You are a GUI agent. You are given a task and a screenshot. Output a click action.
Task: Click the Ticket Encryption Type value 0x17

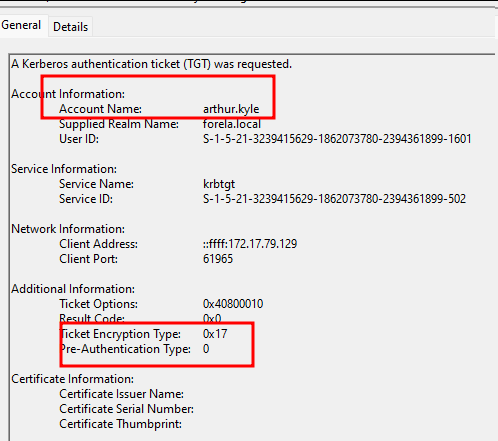[x=215, y=334]
